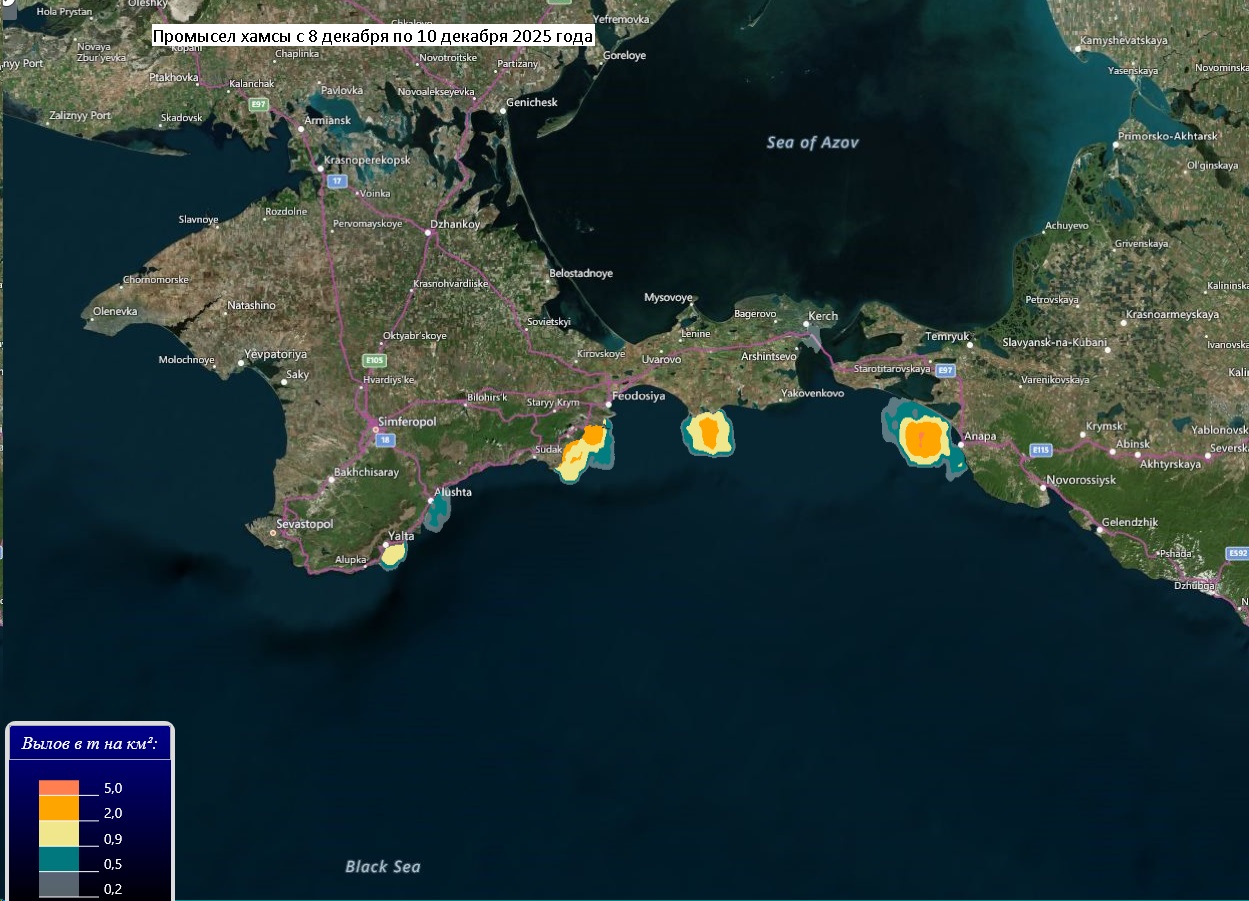1249x901 pixels.
Task: Click the salmon 5,0 legend swatch
Action: tap(59, 787)
